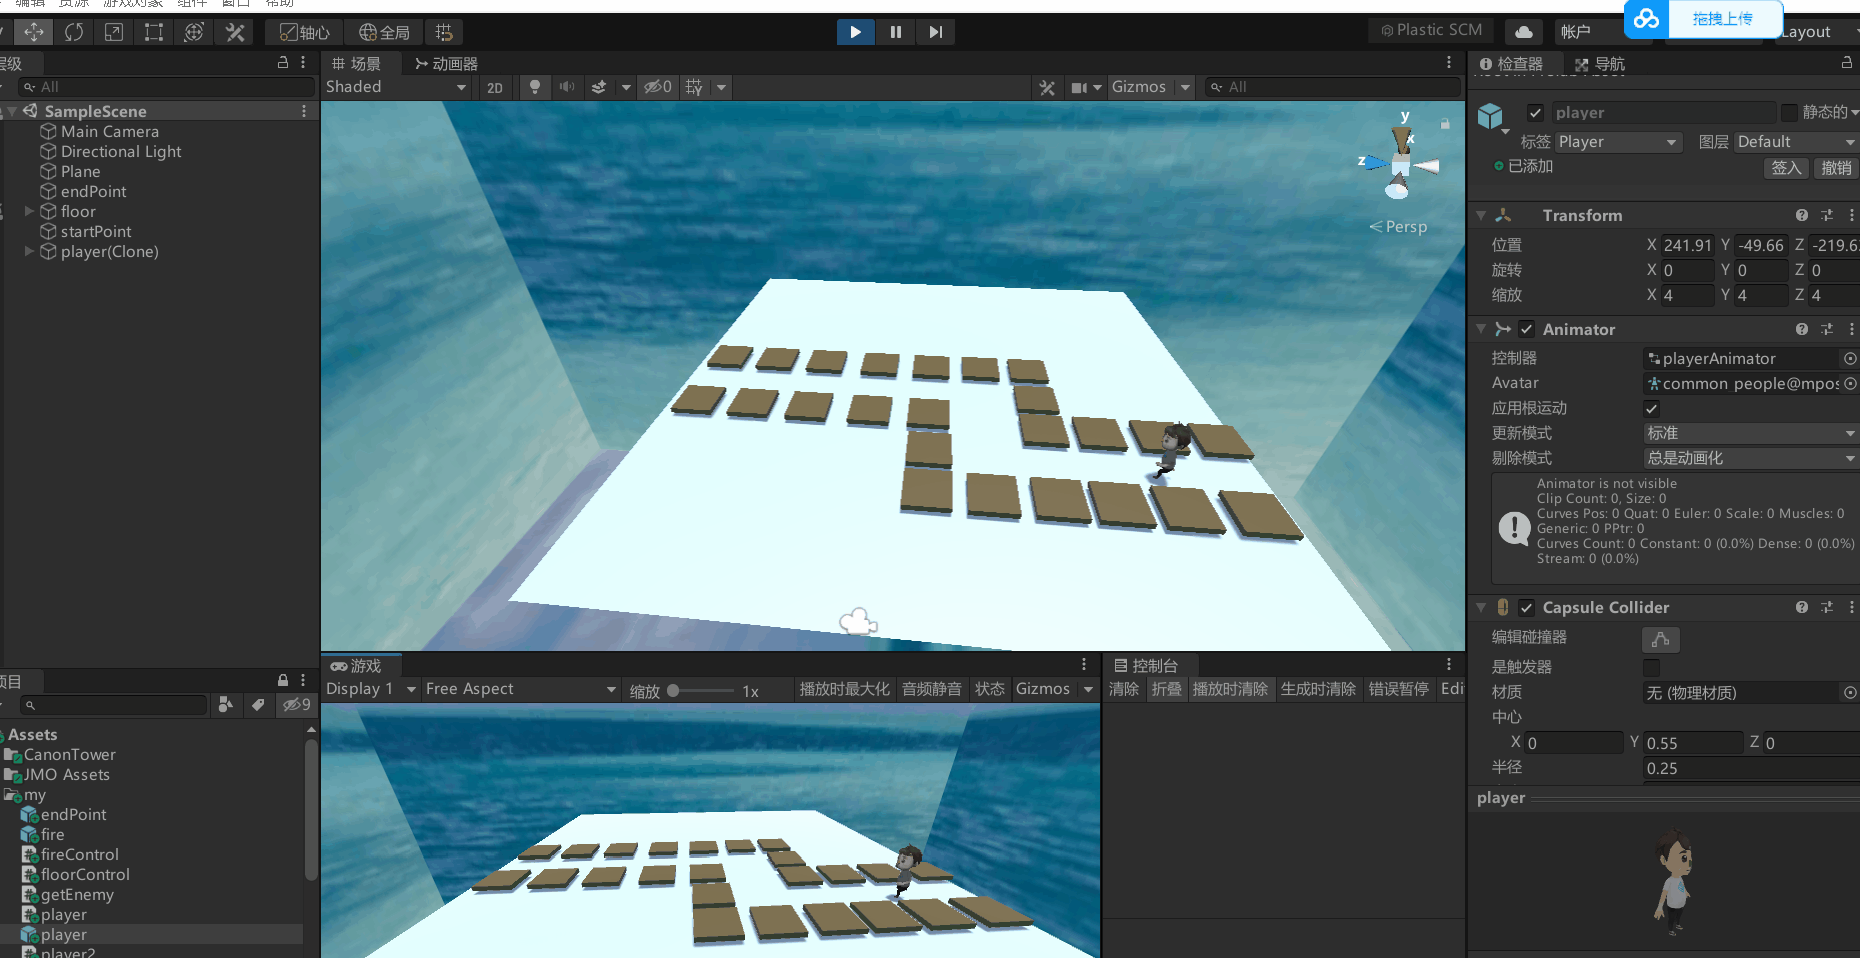This screenshot has width=1860, height=958.
Task: Open the Animator update mode dropdown
Action: (1751, 433)
